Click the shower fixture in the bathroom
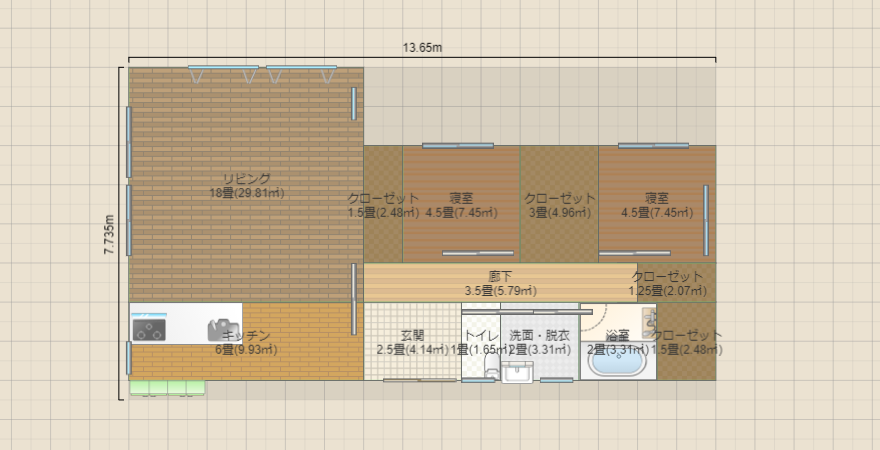The height and width of the screenshot is (450, 880). coord(649,322)
